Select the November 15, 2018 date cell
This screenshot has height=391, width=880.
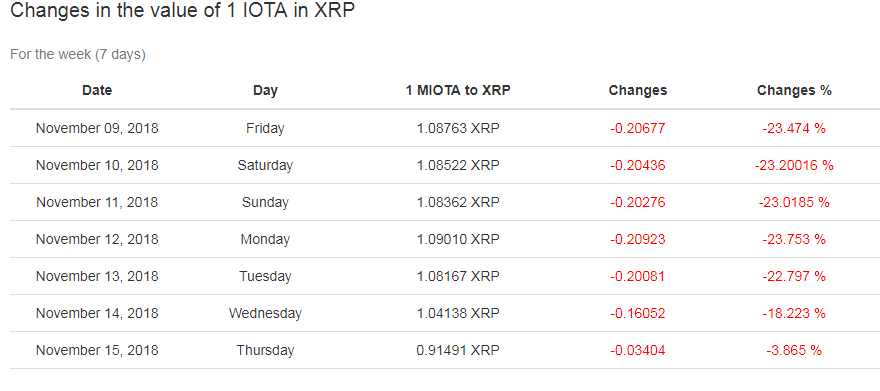tap(97, 351)
